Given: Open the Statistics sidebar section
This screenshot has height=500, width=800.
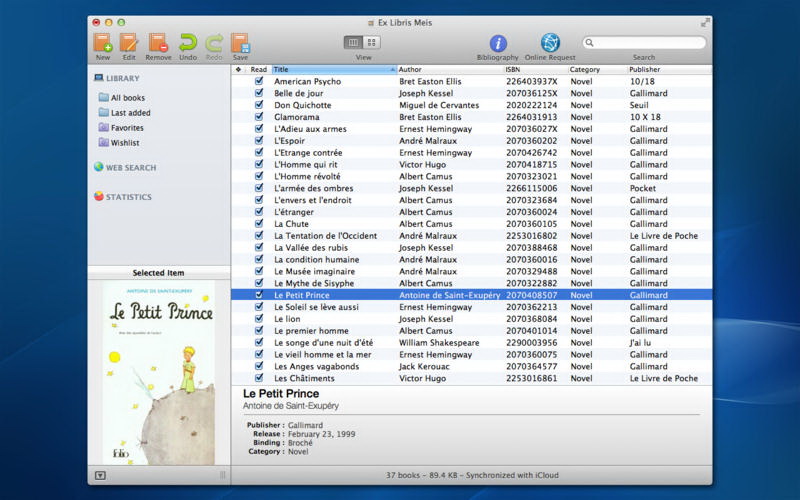Looking at the screenshot, I should [x=128, y=197].
